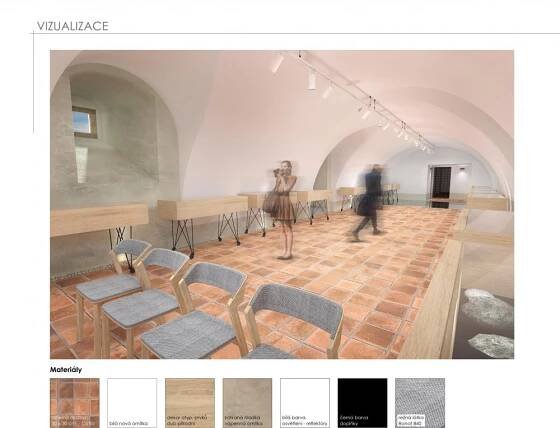Click the Materiály section label
Viewport: 560px width, 428px height.
[66, 370]
